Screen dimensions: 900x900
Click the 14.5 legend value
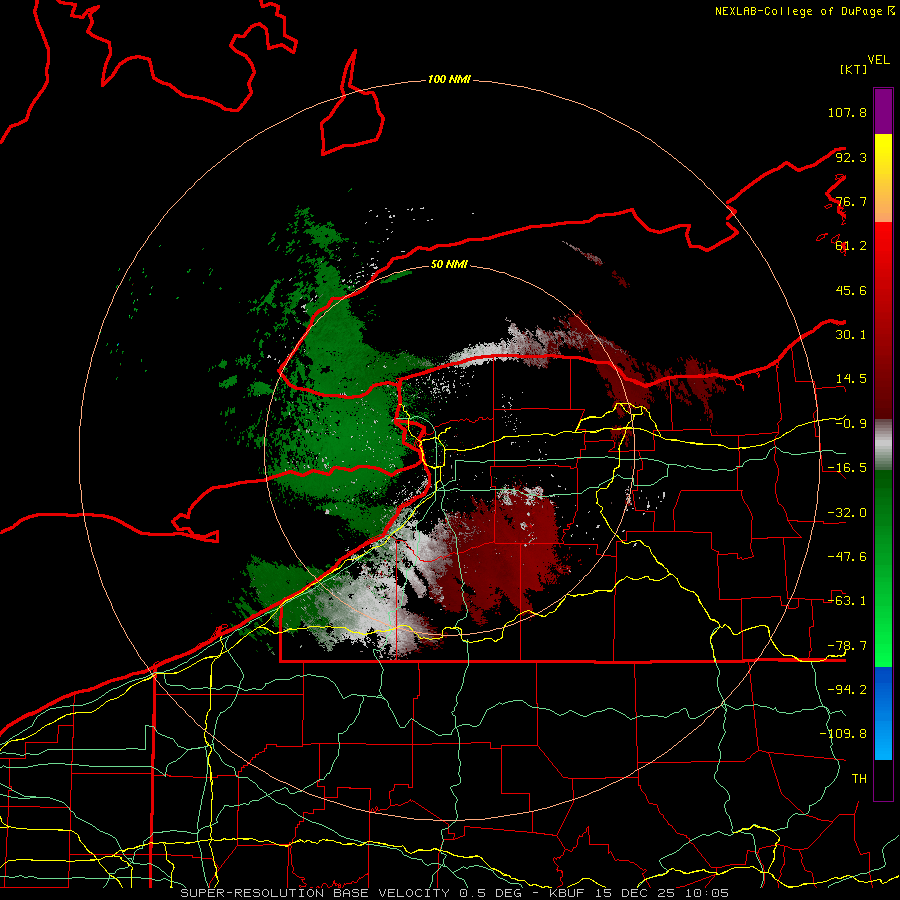click(x=851, y=379)
